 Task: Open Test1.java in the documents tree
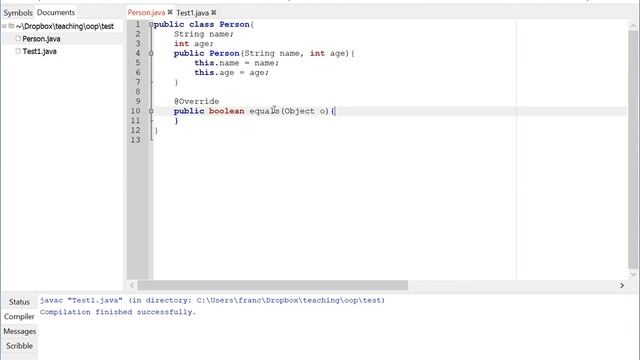click(x=40, y=51)
